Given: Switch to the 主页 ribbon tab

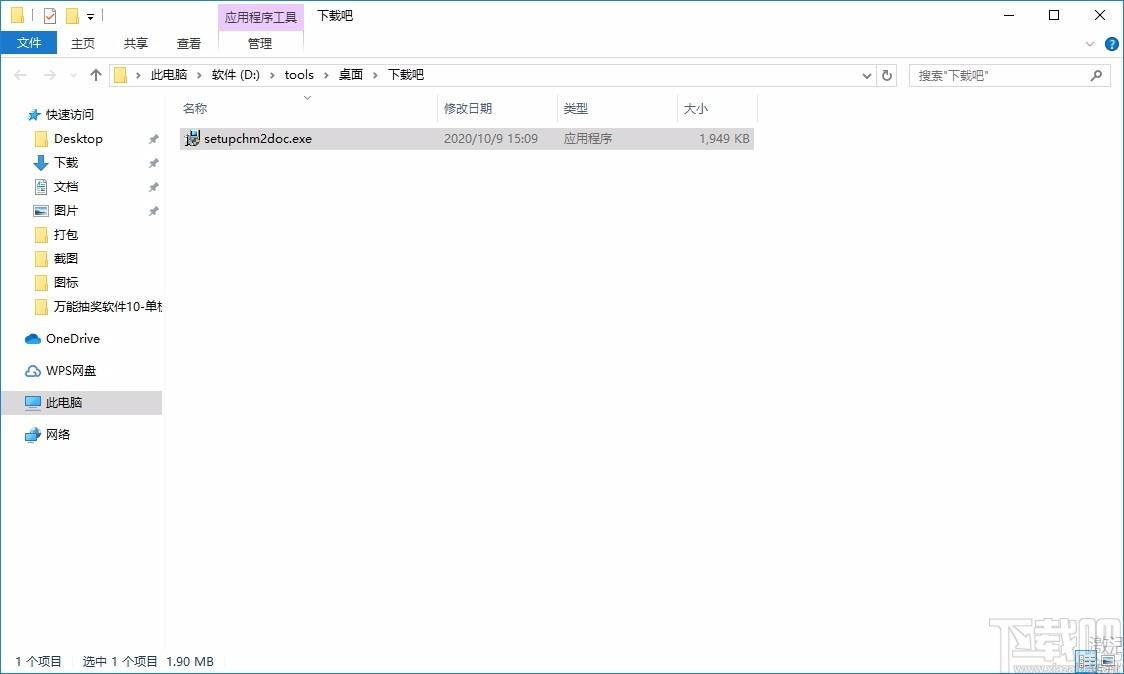Looking at the screenshot, I should pos(82,43).
